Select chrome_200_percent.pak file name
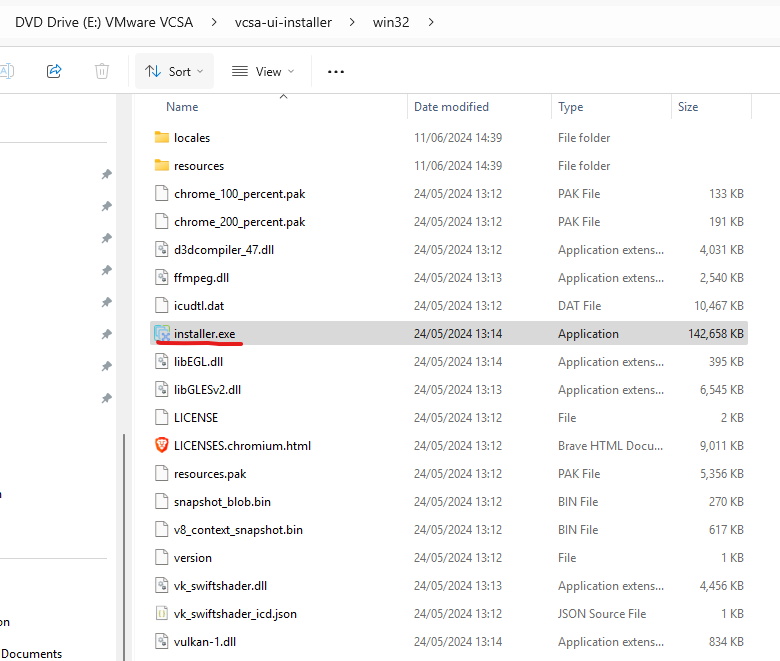 point(239,221)
